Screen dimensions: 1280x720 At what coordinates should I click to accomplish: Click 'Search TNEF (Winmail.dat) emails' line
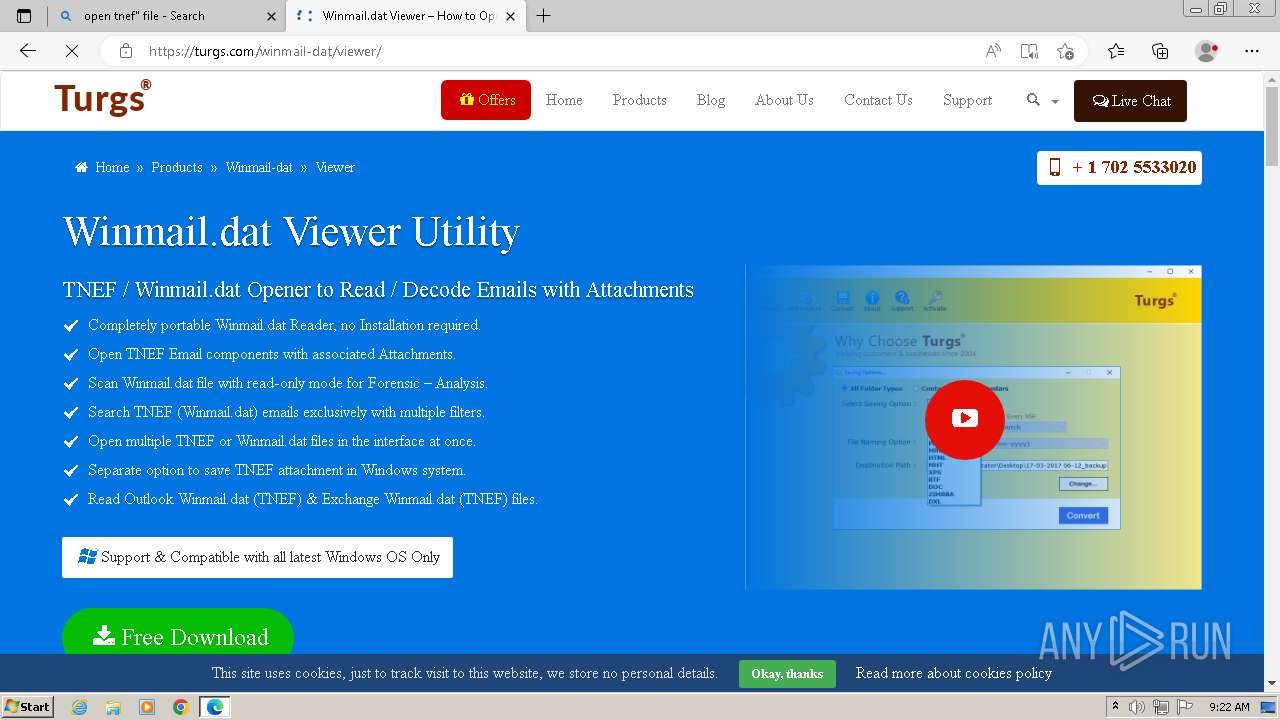[x=286, y=412]
